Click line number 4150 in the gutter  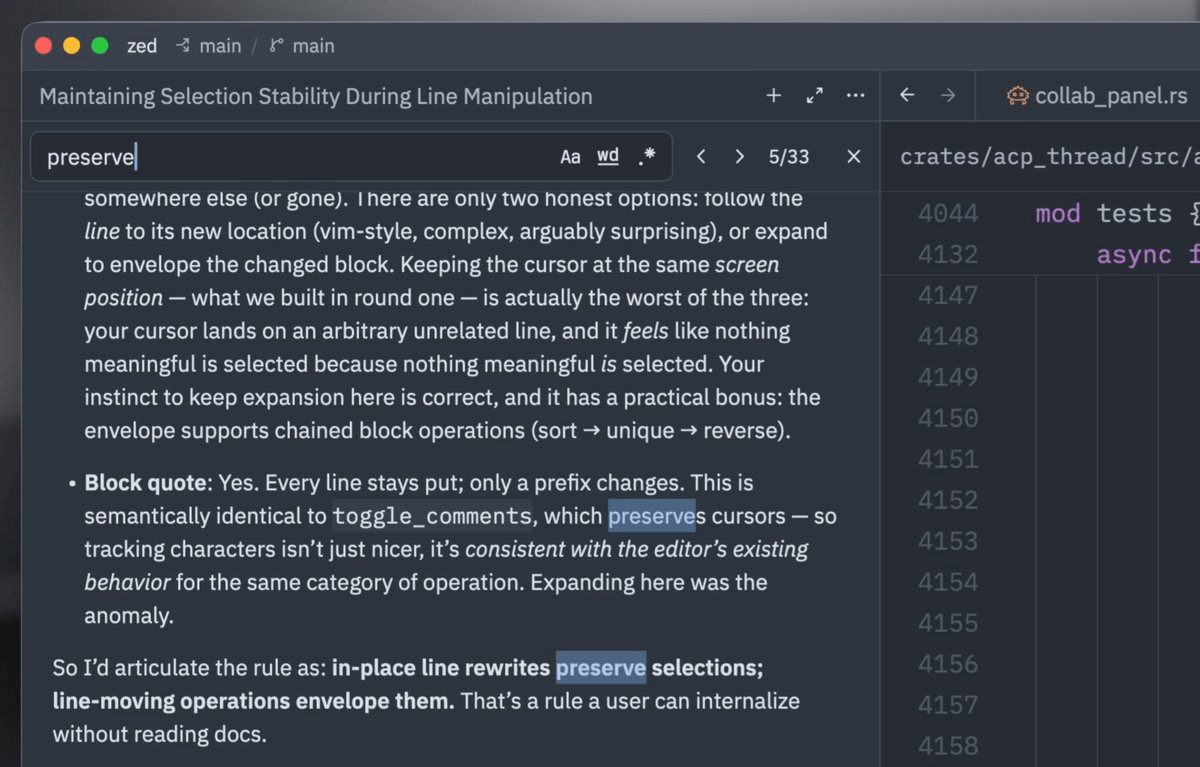pos(947,418)
